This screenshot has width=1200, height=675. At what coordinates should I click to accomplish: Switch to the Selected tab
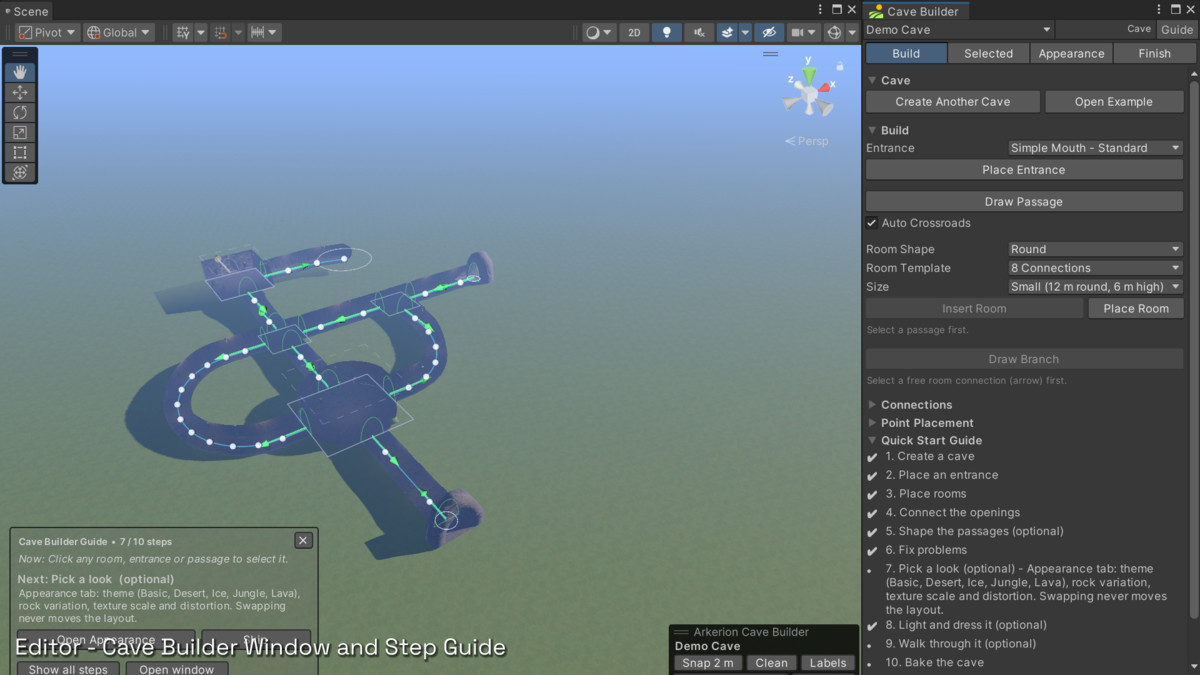click(x=988, y=54)
